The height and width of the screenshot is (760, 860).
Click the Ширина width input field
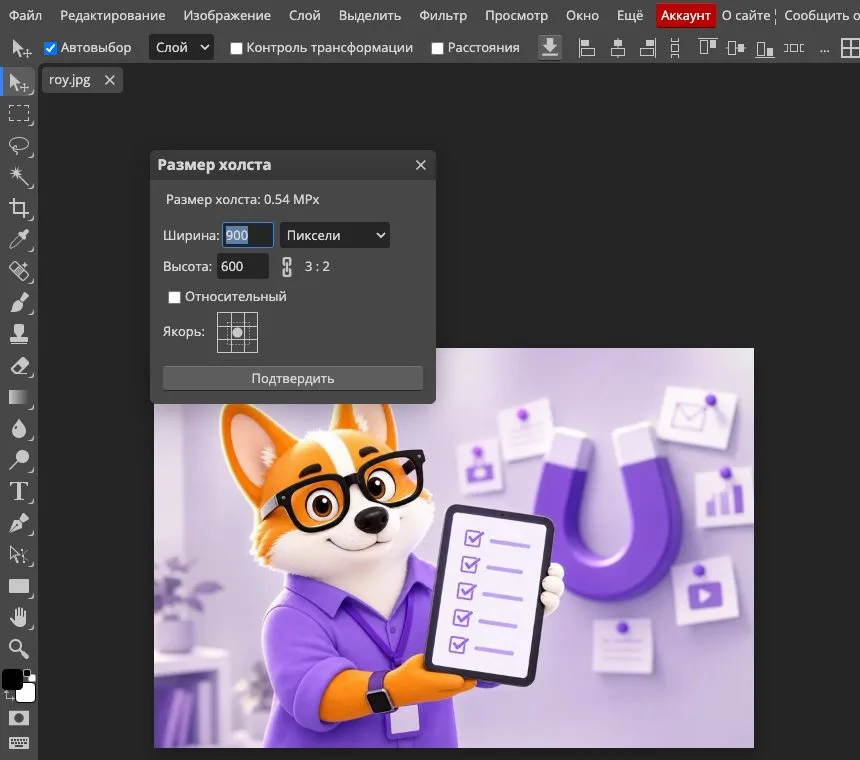pos(247,235)
